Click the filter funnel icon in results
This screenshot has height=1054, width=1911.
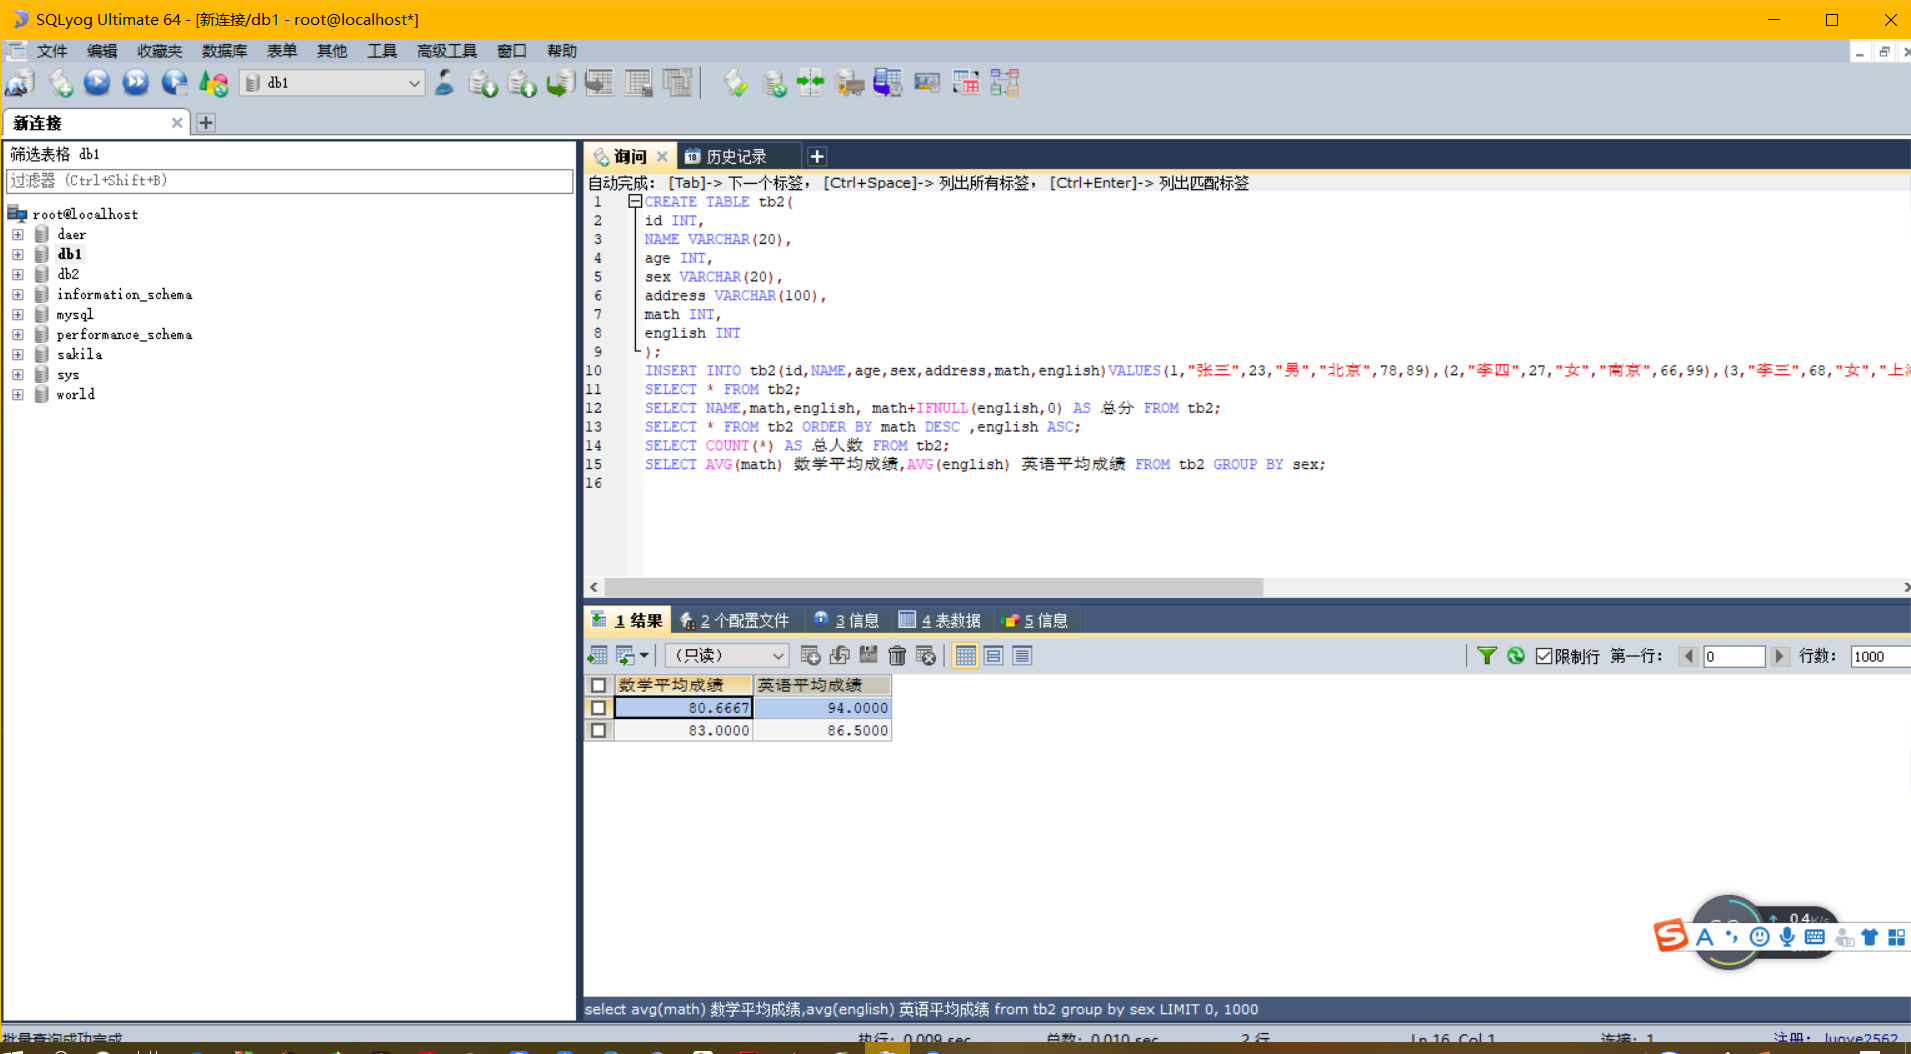[1487, 656]
